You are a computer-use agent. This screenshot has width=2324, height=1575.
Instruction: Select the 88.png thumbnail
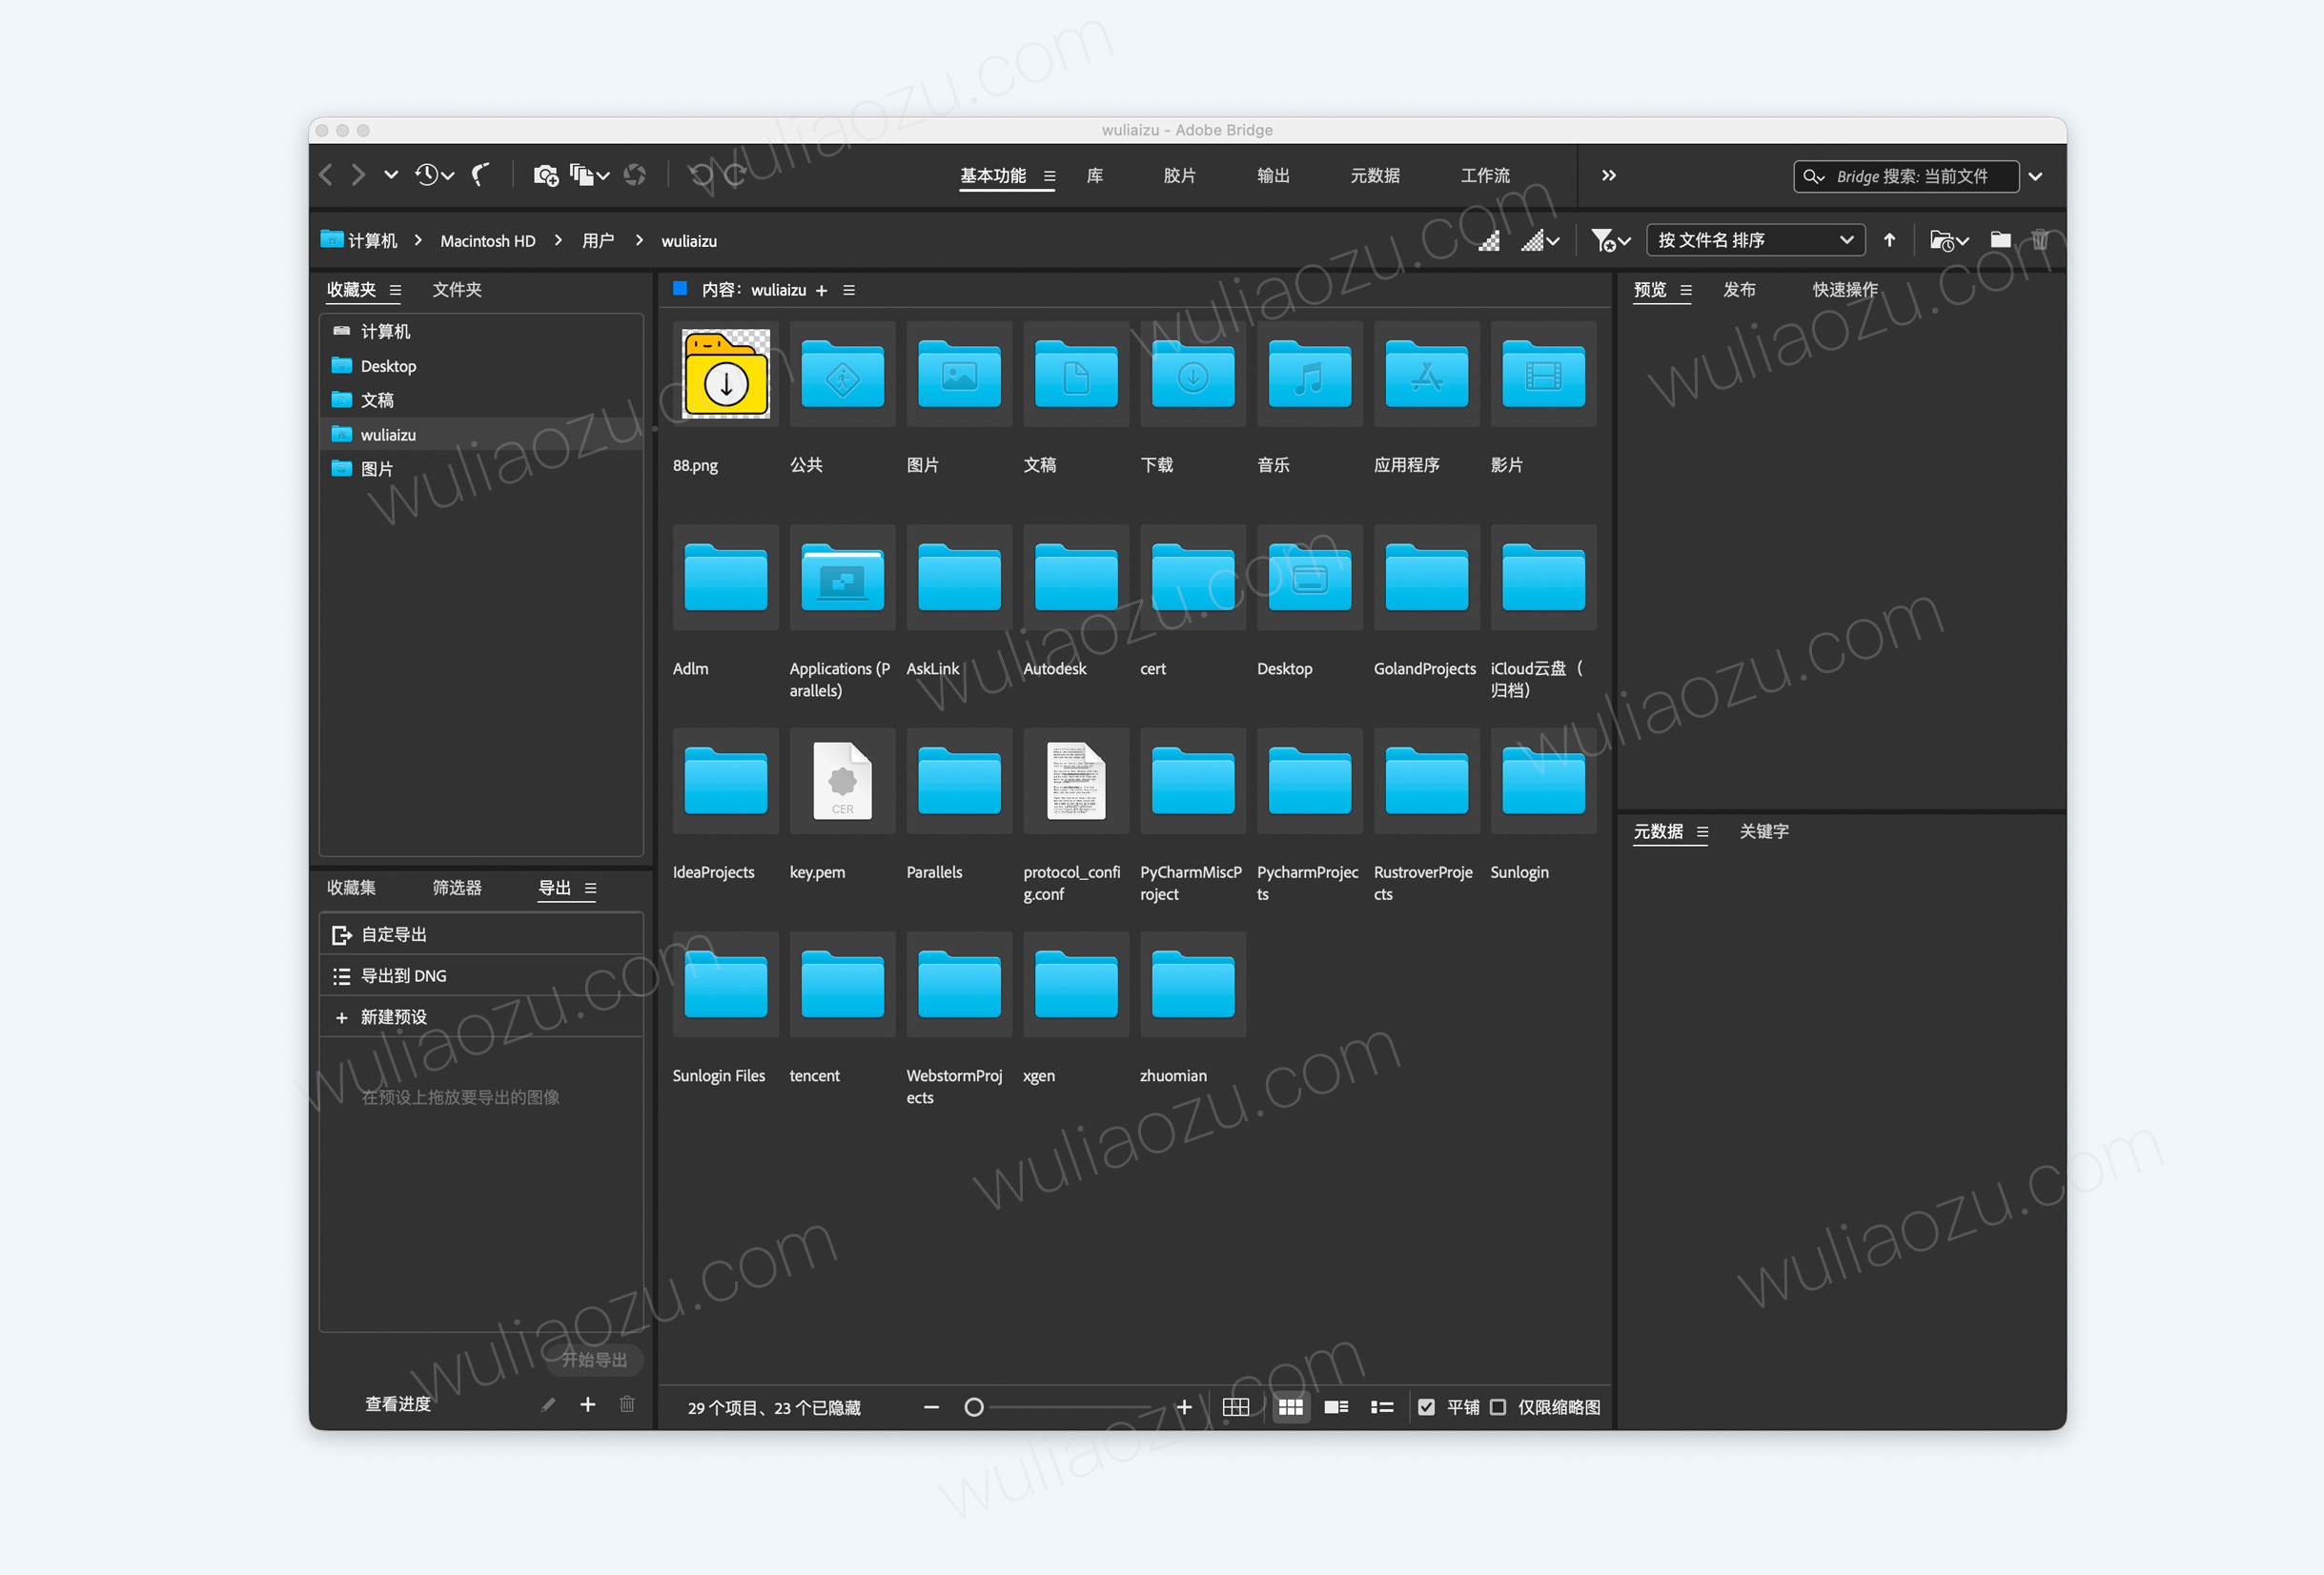(x=725, y=374)
